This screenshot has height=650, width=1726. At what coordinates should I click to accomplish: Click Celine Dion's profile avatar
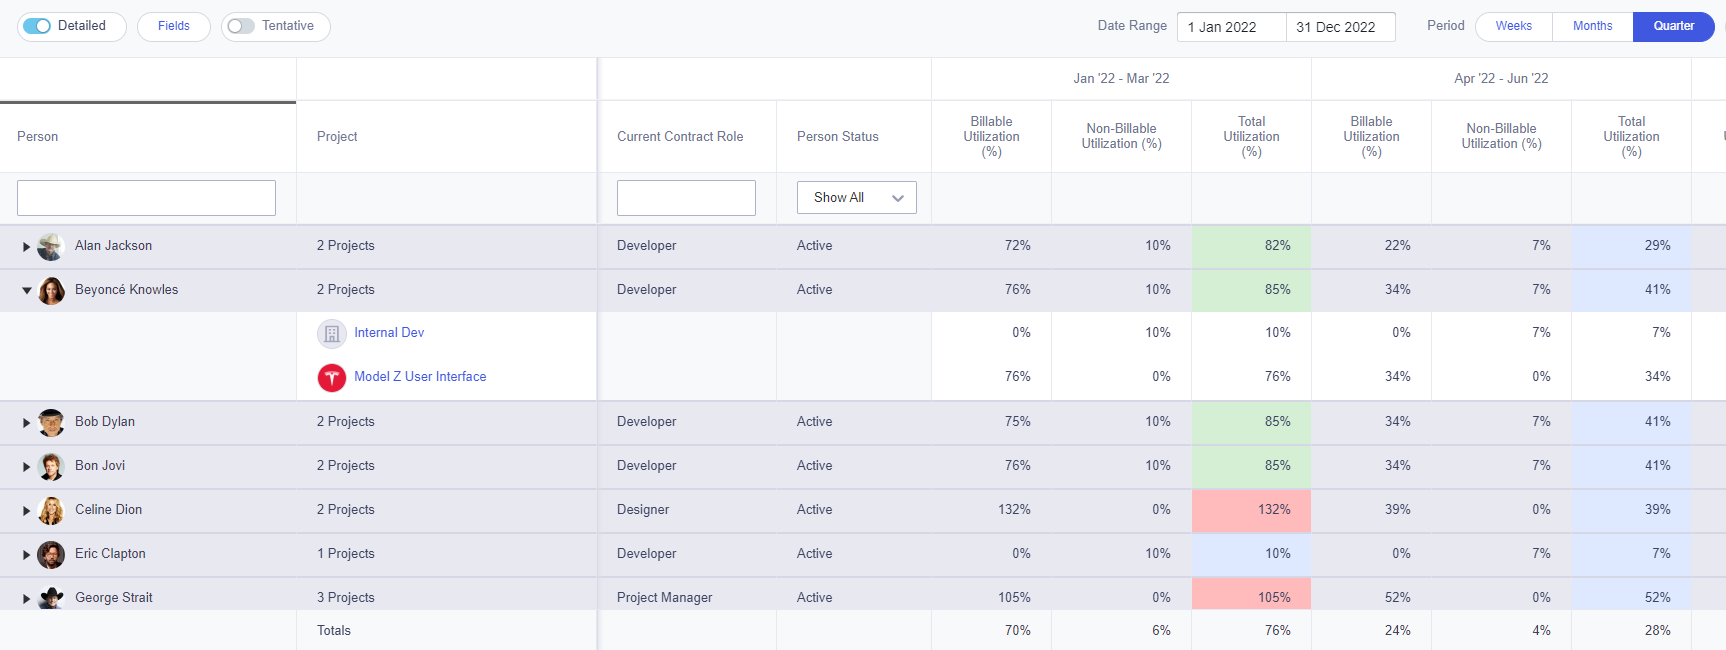(x=50, y=510)
